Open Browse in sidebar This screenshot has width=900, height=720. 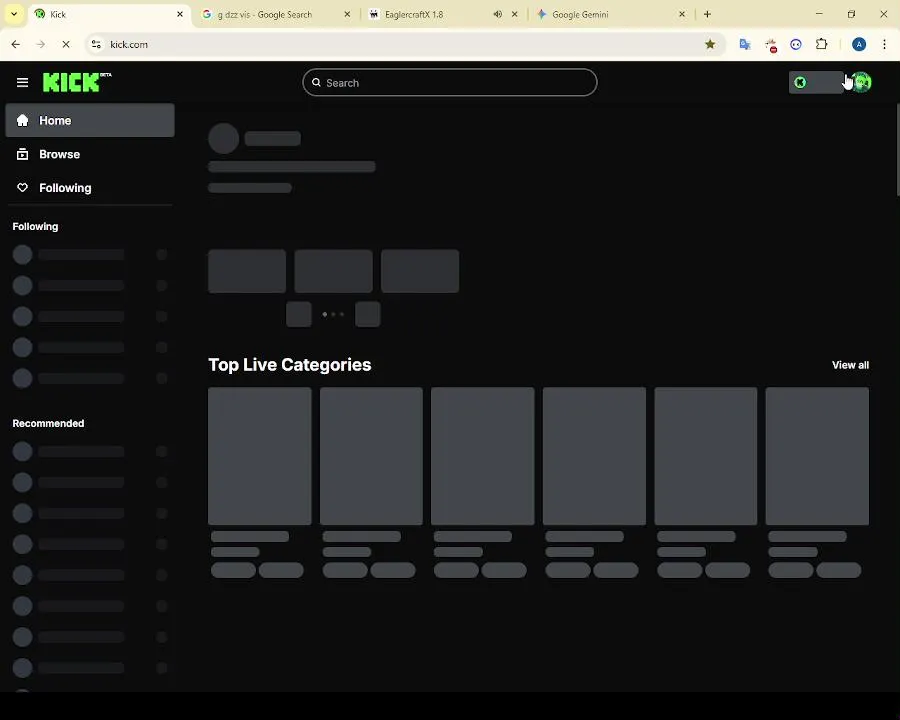pos(90,154)
